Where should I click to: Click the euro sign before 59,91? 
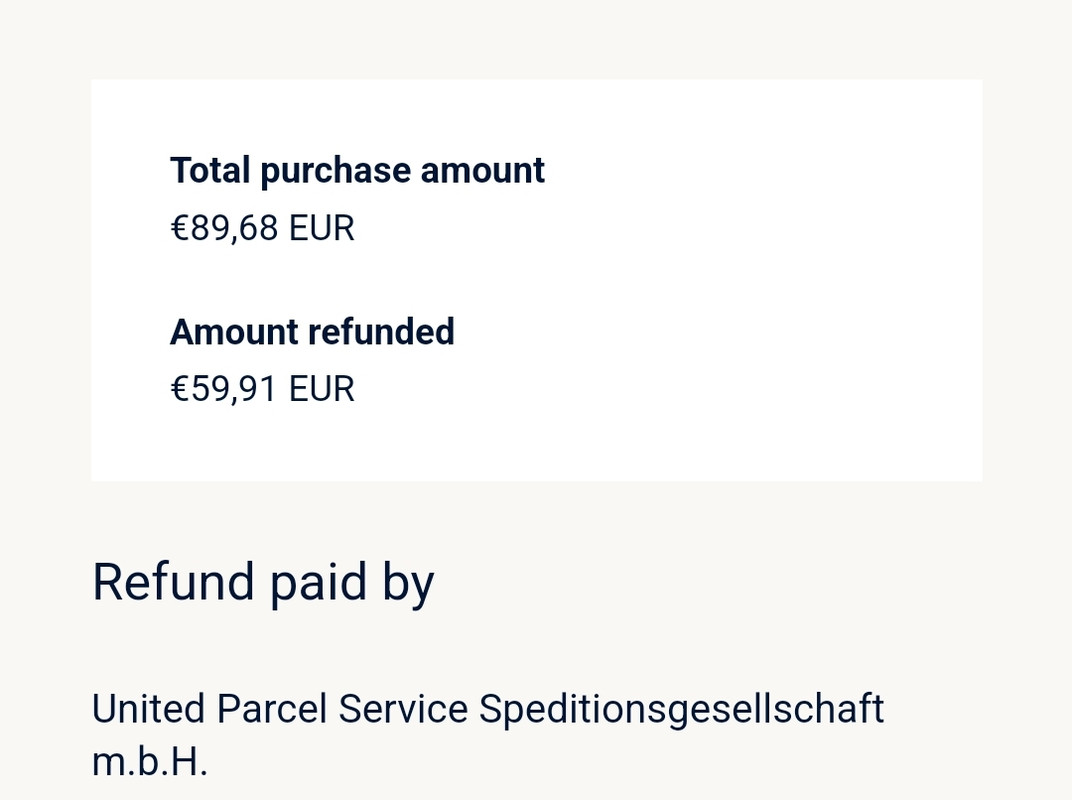(x=180, y=389)
